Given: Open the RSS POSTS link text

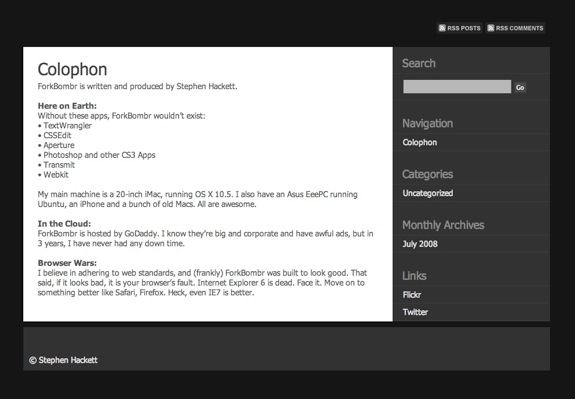Looking at the screenshot, I should (464, 28).
